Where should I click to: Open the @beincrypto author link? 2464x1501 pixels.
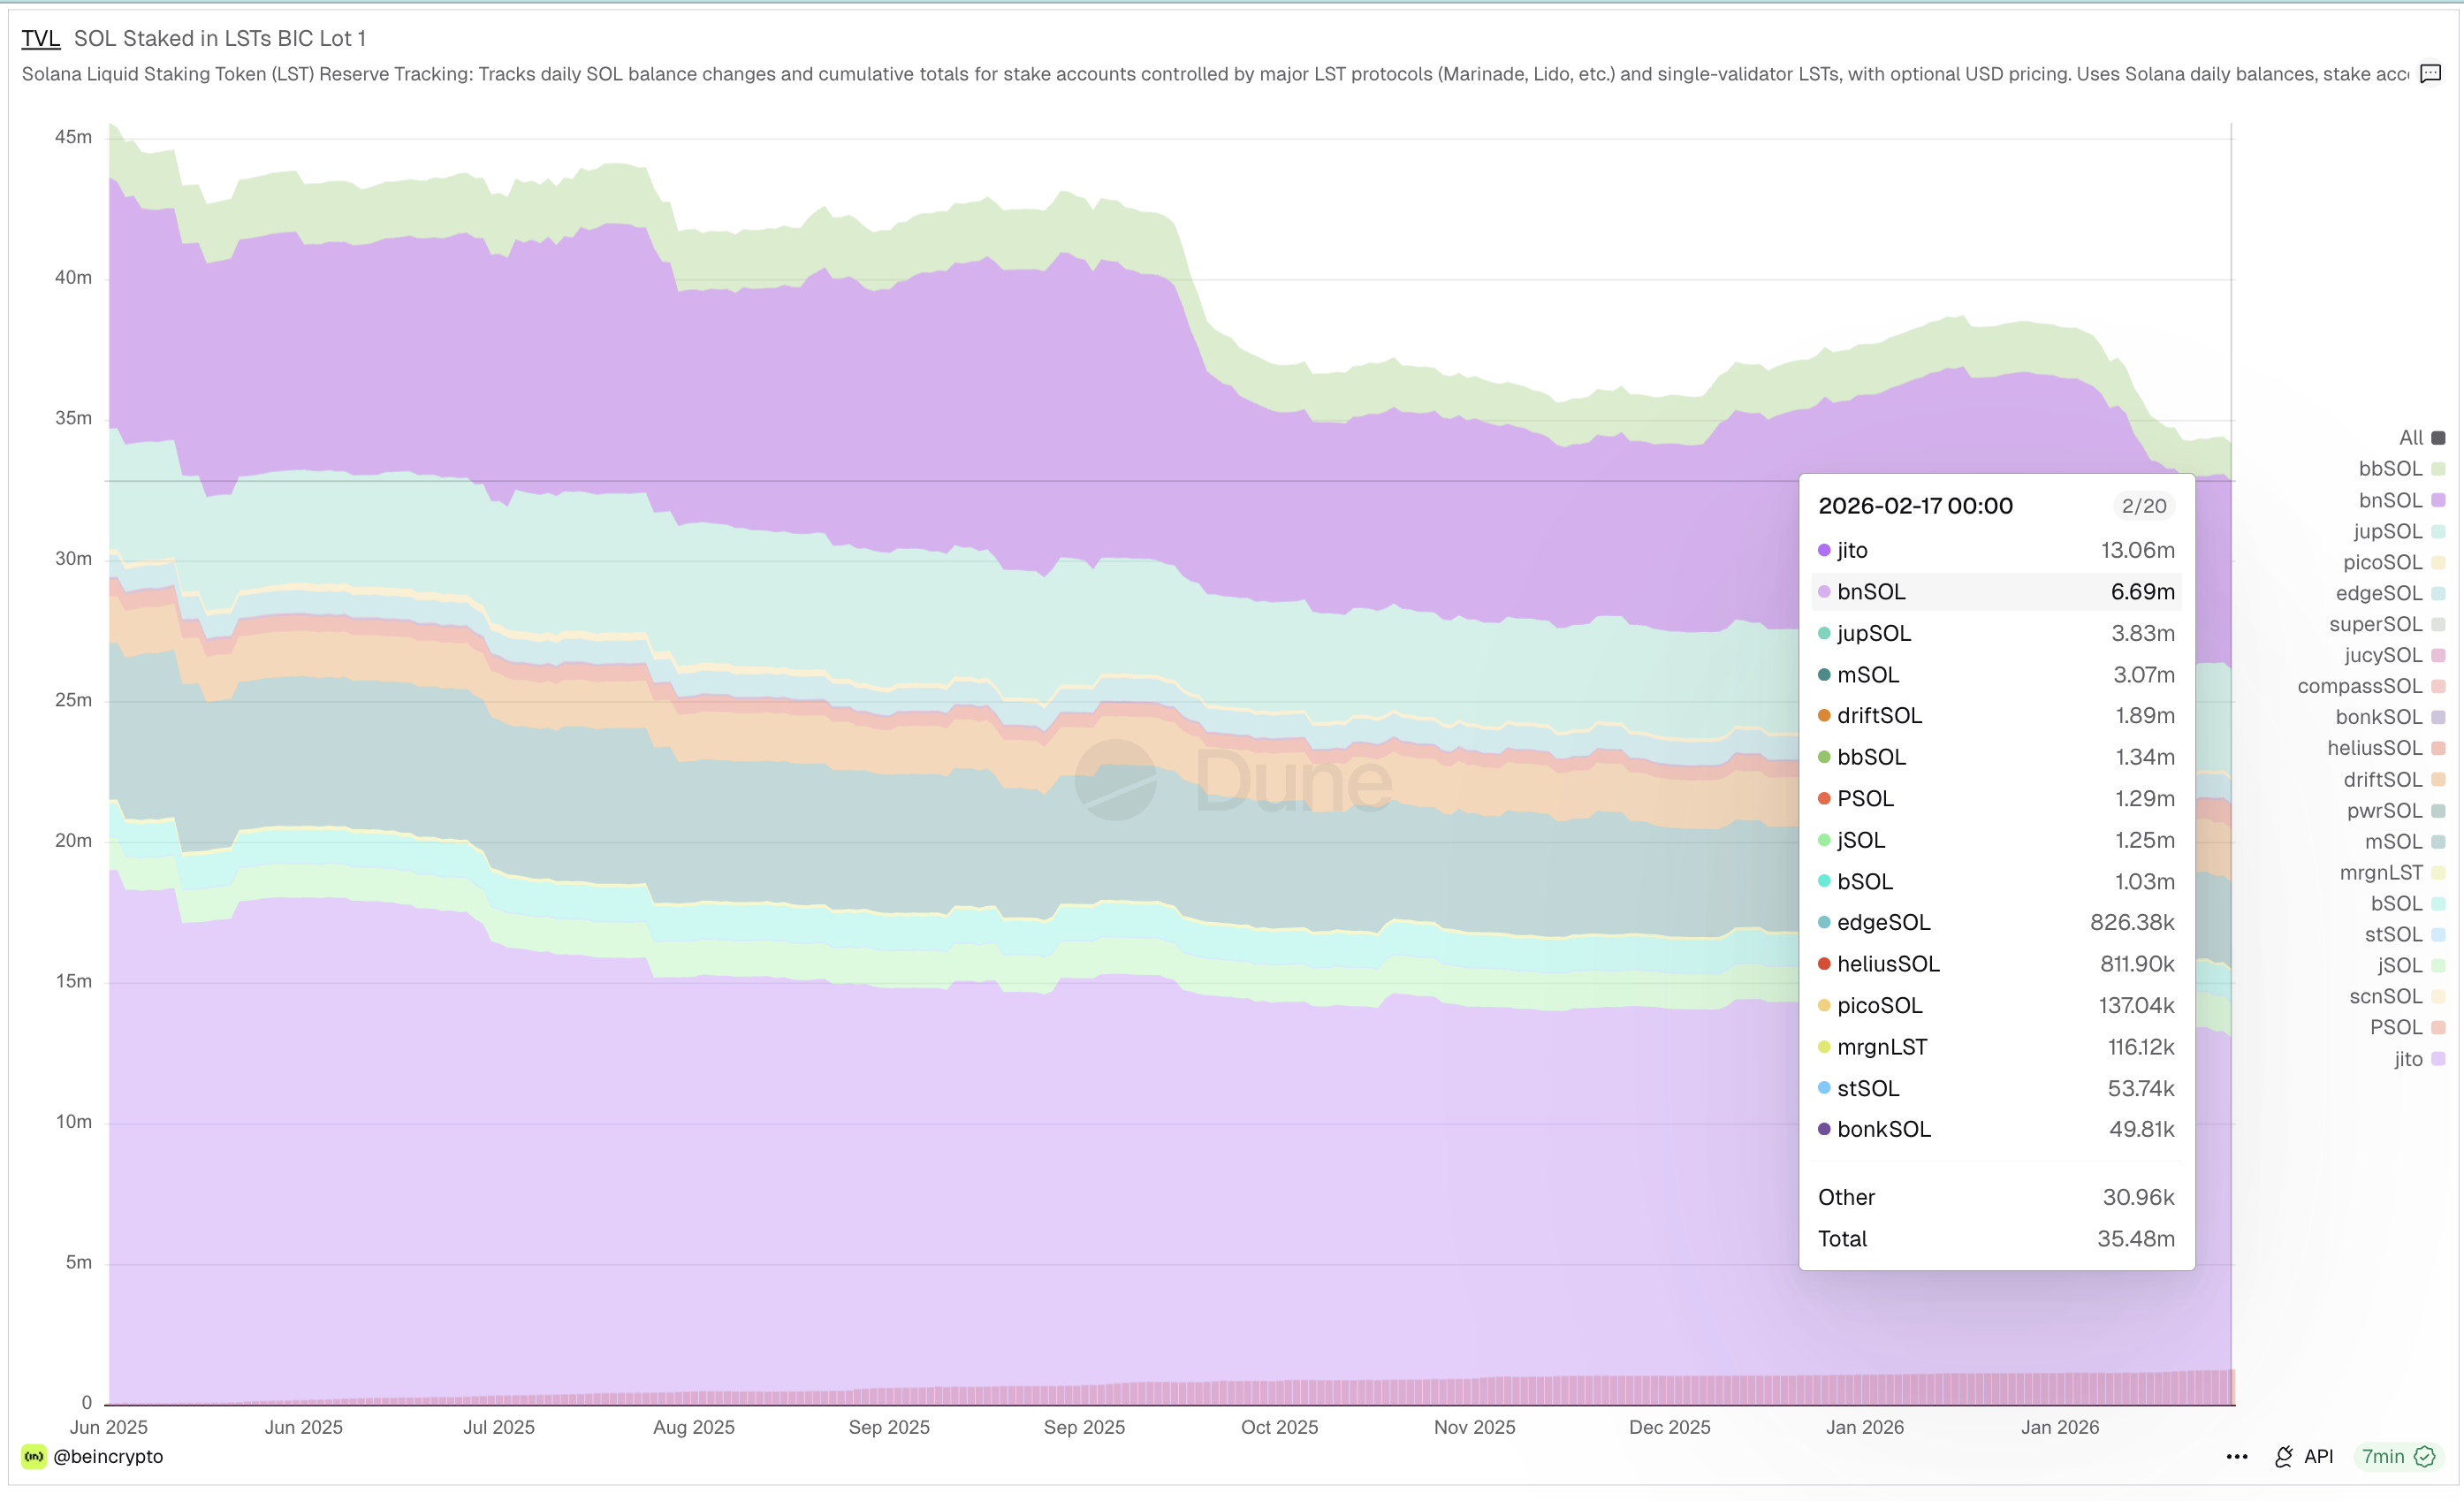click(x=108, y=1456)
